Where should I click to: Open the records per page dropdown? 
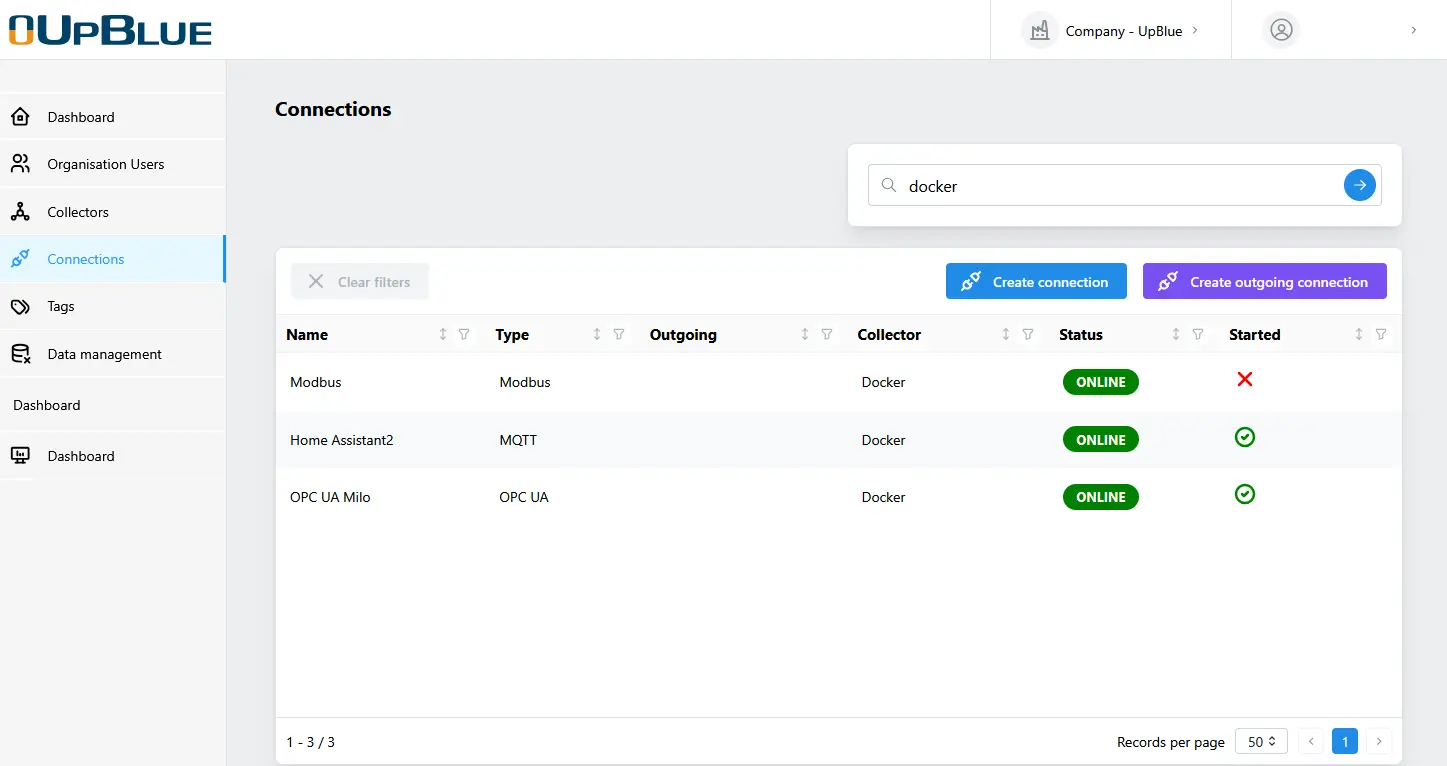[1262, 742]
